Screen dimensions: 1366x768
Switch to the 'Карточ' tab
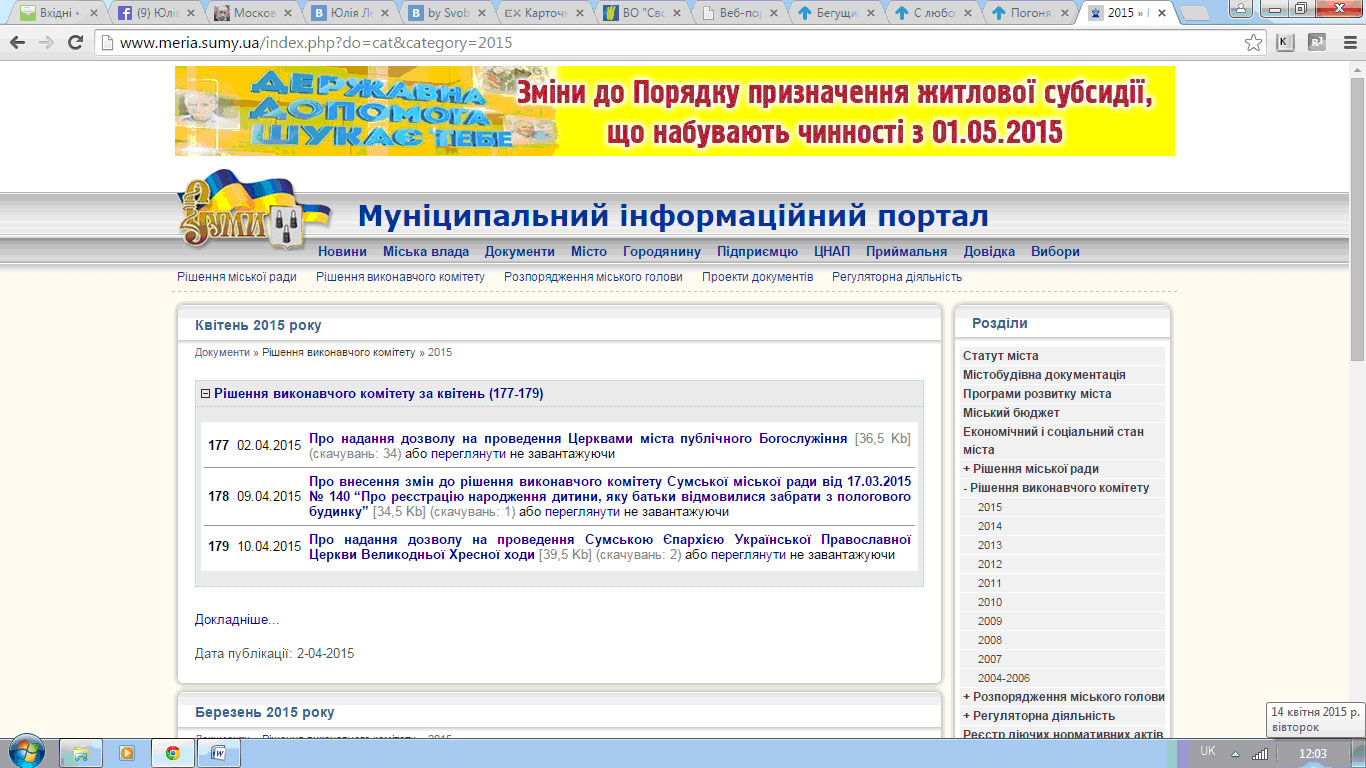click(542, 14)
